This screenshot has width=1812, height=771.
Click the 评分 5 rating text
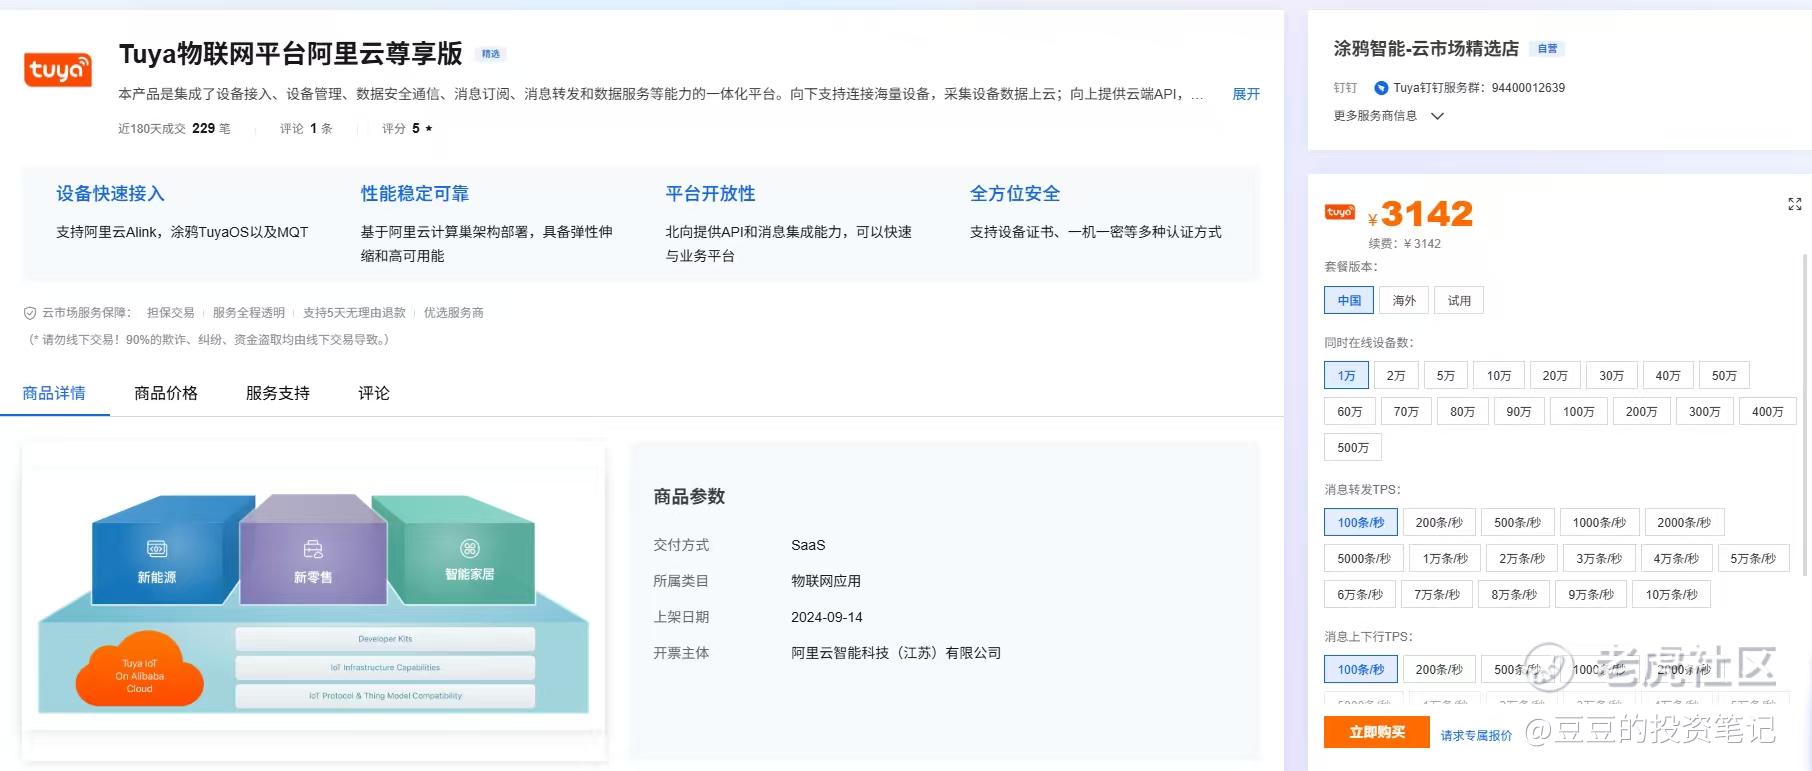407,129
